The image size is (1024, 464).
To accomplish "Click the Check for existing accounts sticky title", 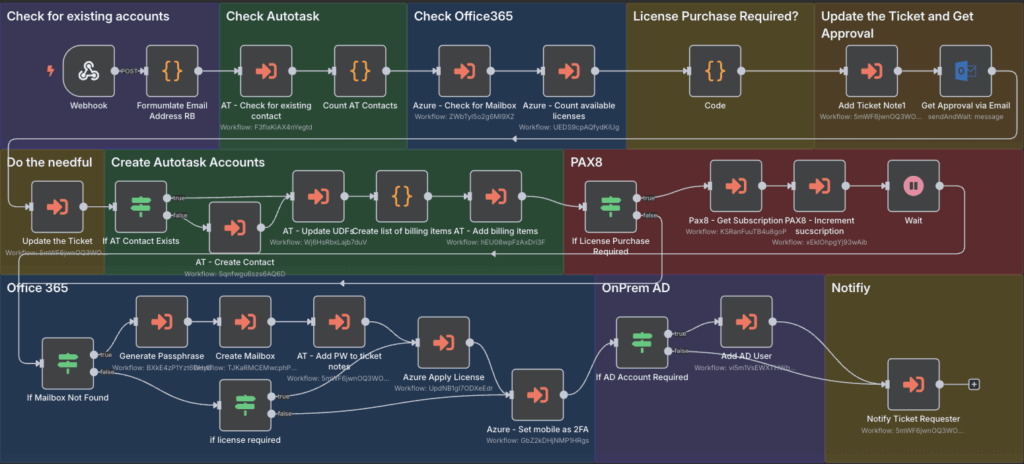I will point(88,16).
